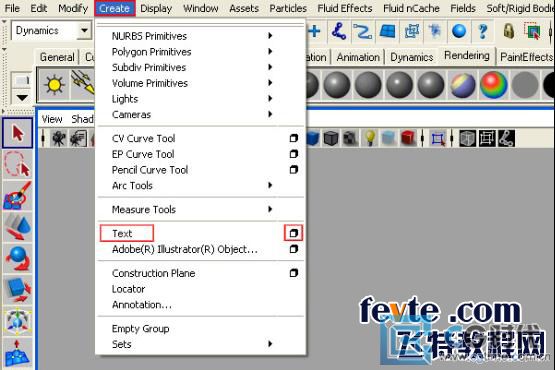Choose the Paint Selection tool
The height and width of the screenshot is (370, 555).
tap(18, 195)
